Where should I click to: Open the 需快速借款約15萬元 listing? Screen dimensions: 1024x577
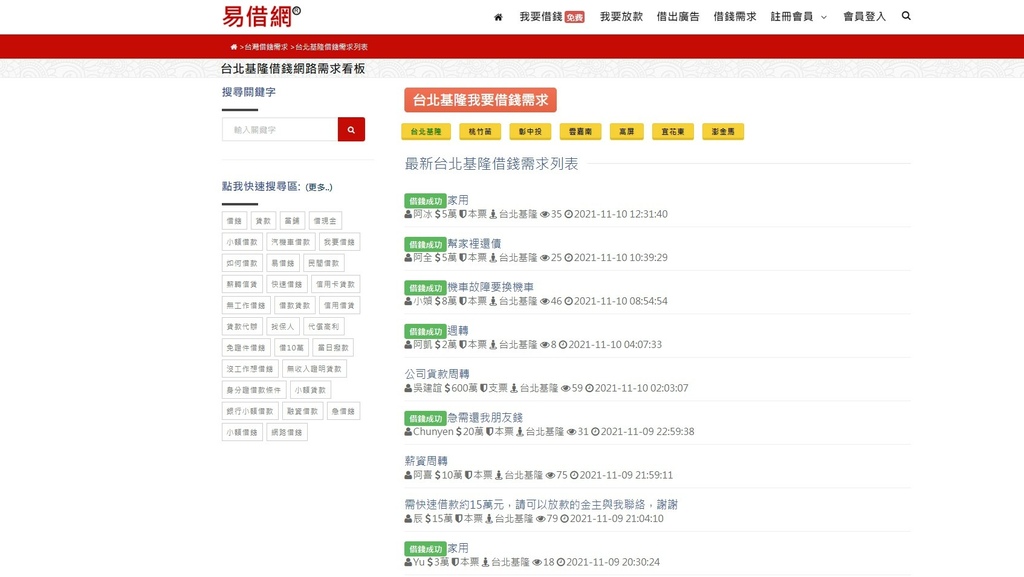point(541,505)
